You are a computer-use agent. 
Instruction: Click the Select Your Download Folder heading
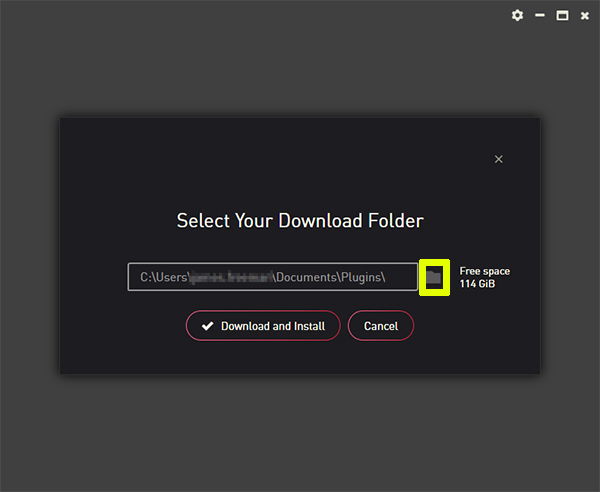(300, 221)
